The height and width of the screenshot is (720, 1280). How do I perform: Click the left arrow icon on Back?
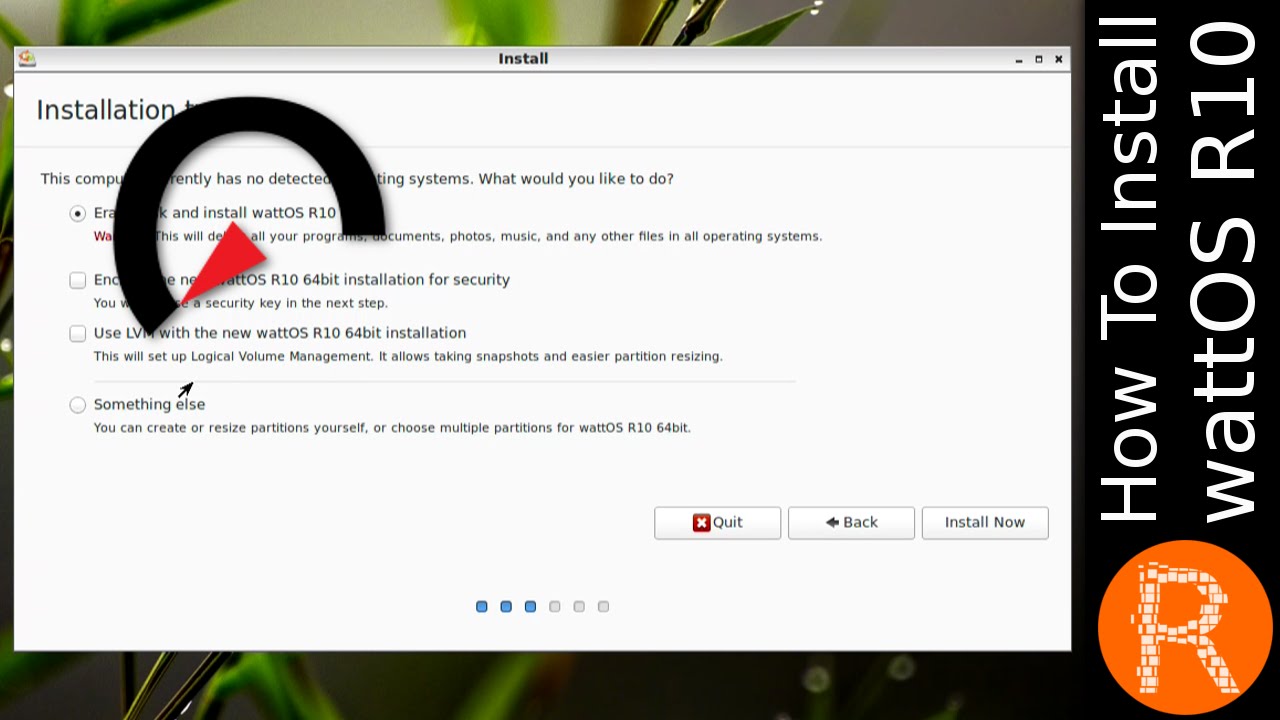tap(832, 522)
